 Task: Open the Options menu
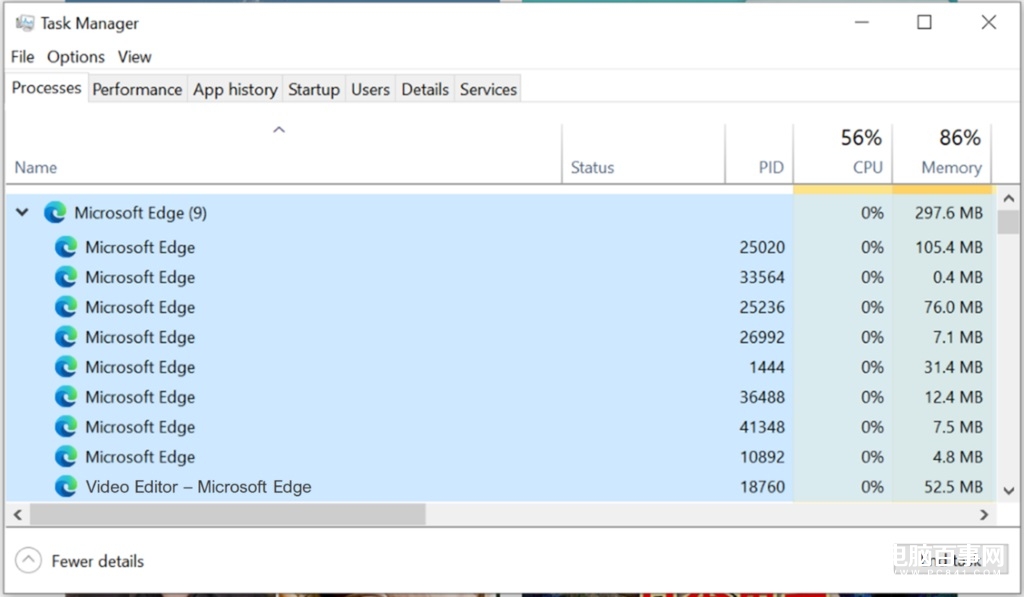[76, 57]
